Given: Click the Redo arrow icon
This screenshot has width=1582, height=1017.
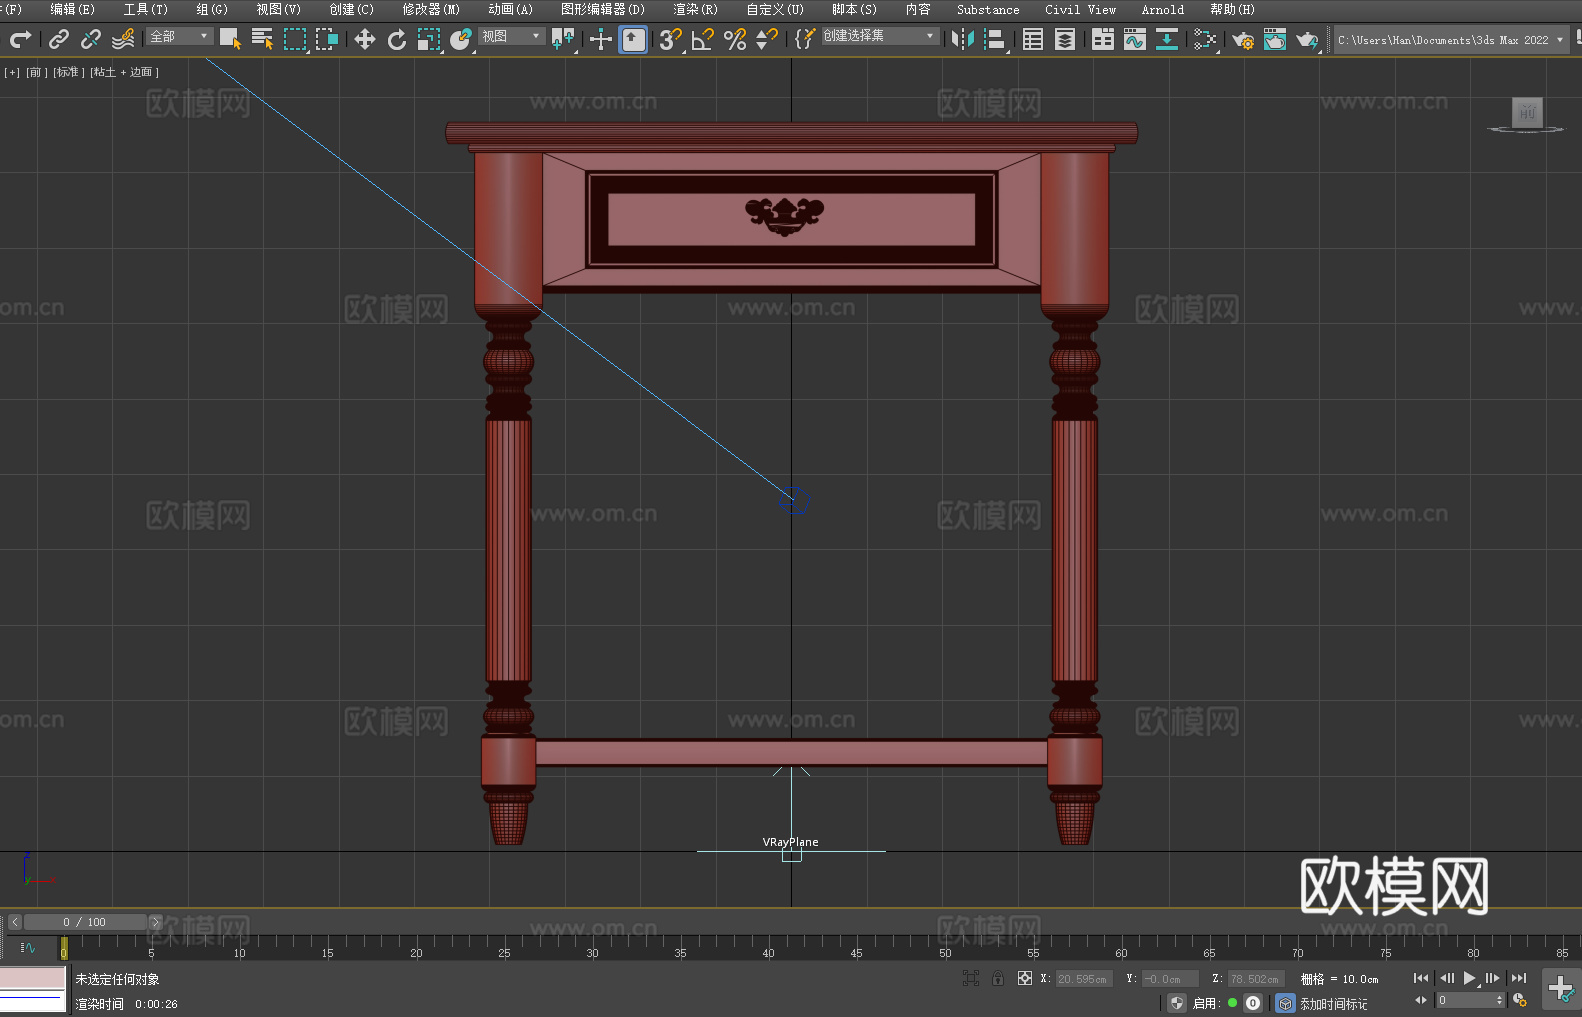Looking at the screenshot, I should (x=20, y=39).
